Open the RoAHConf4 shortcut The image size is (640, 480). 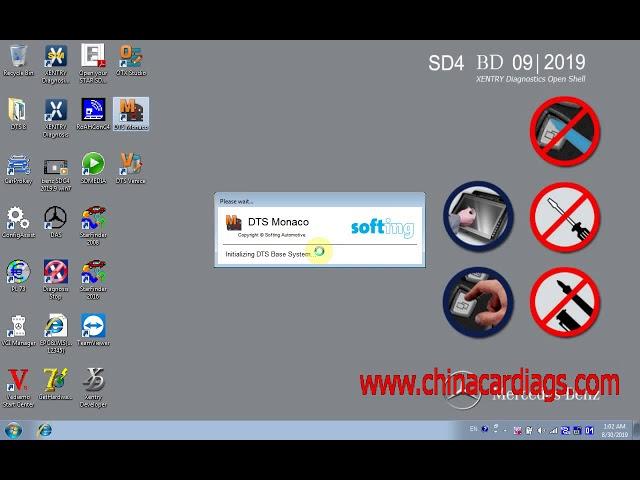tap(93, 114)
